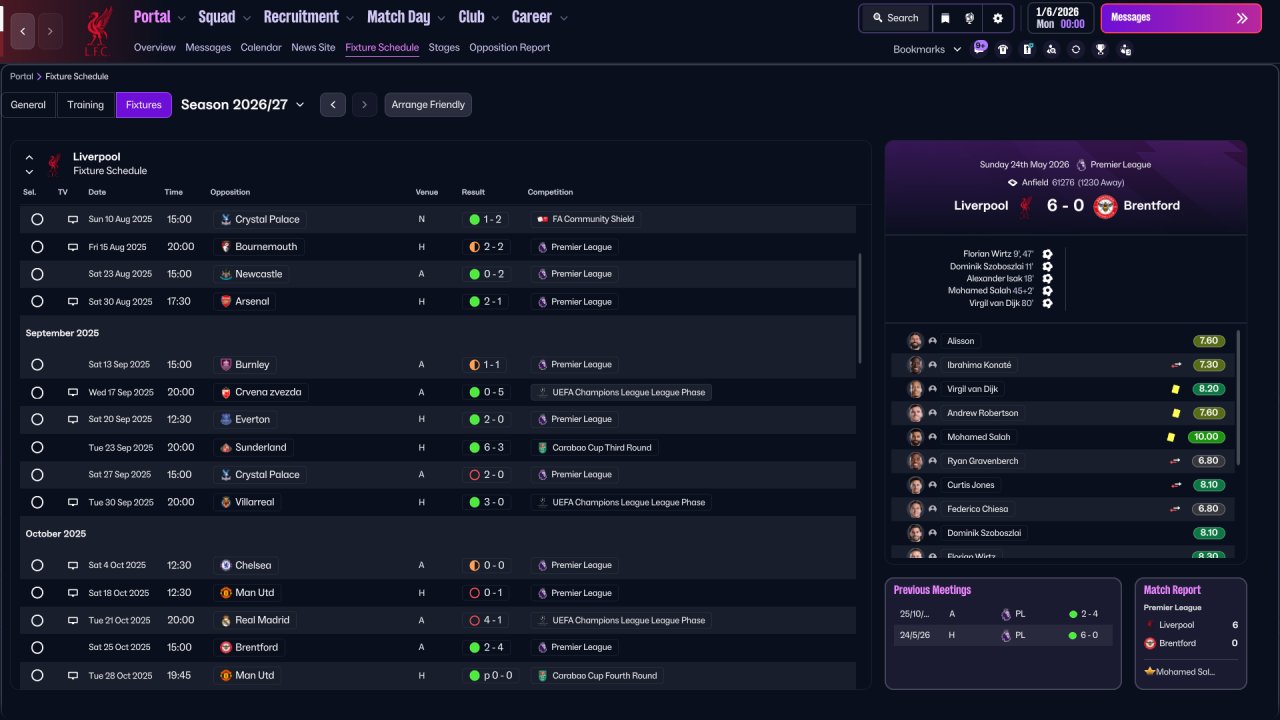Screen dimensions: 1280x720
Task: Select the Crystal Palace Community Shield fixture radio
Action: (37, 219)
